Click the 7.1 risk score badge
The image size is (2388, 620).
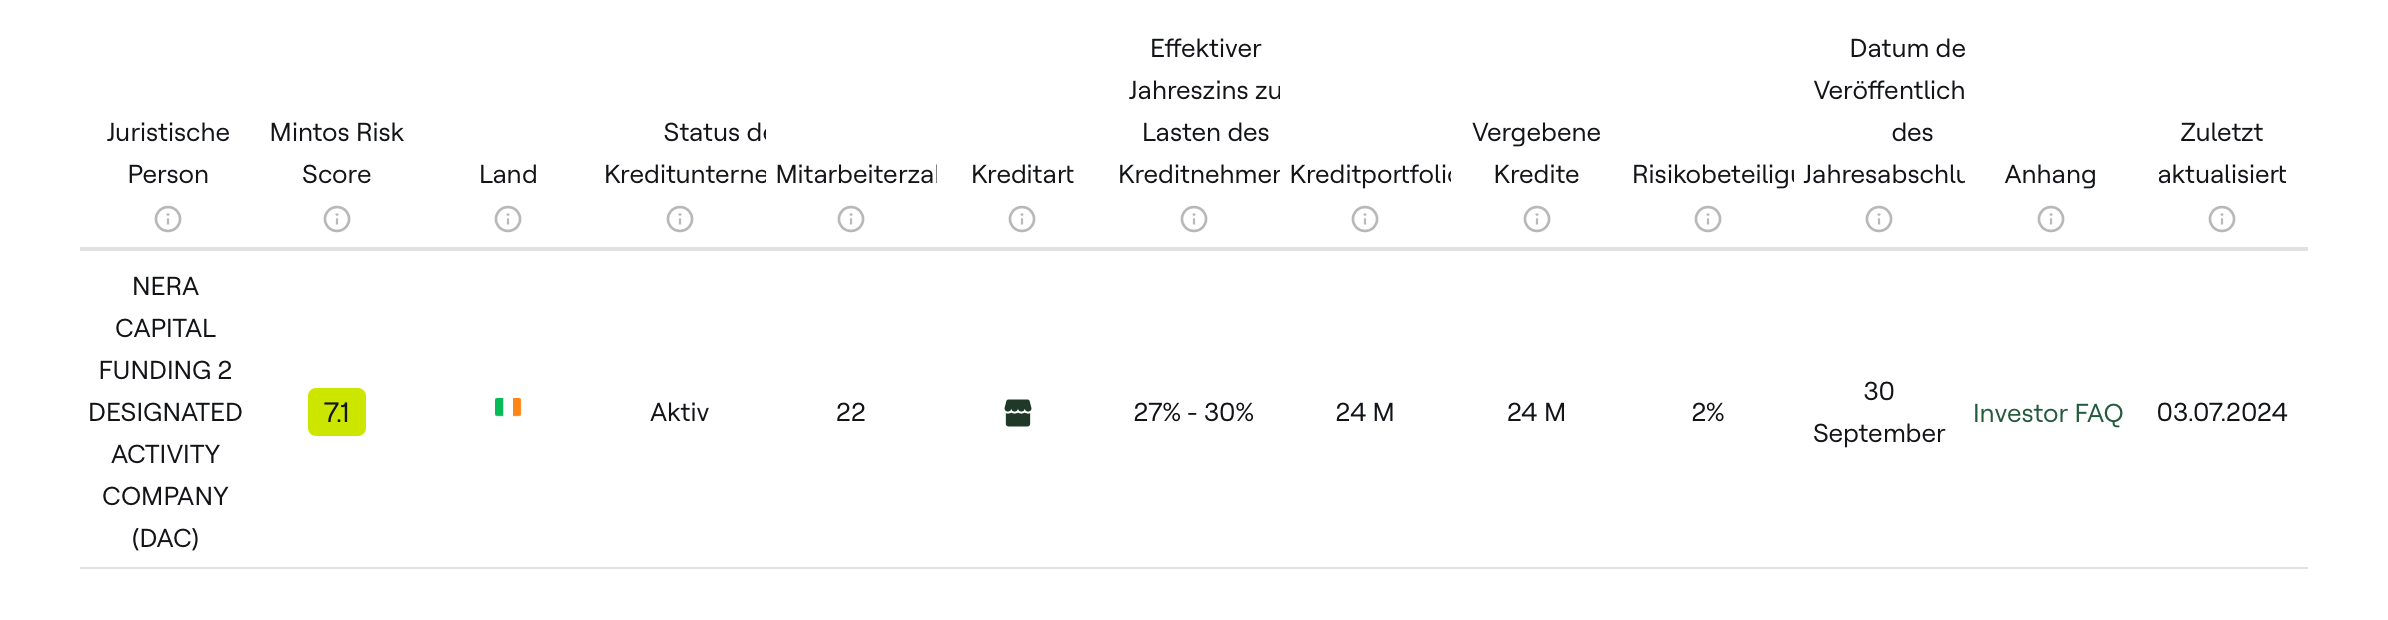coord(337,412)
